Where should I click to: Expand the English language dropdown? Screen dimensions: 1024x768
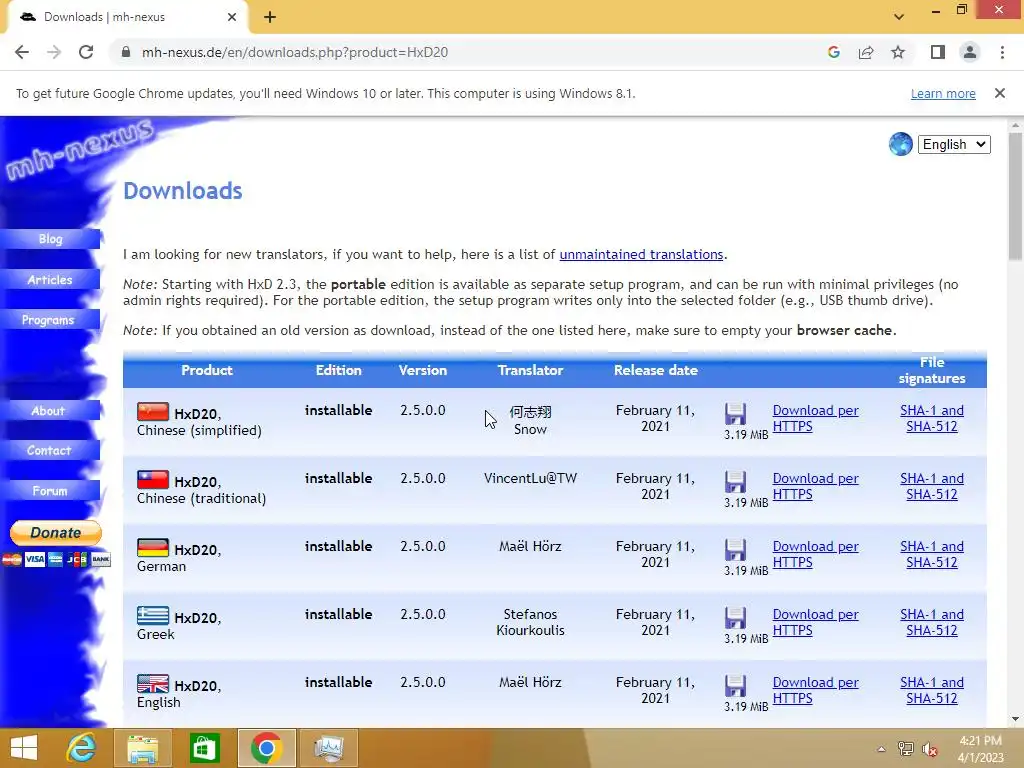pyautogui.click(x=954, y=144)
